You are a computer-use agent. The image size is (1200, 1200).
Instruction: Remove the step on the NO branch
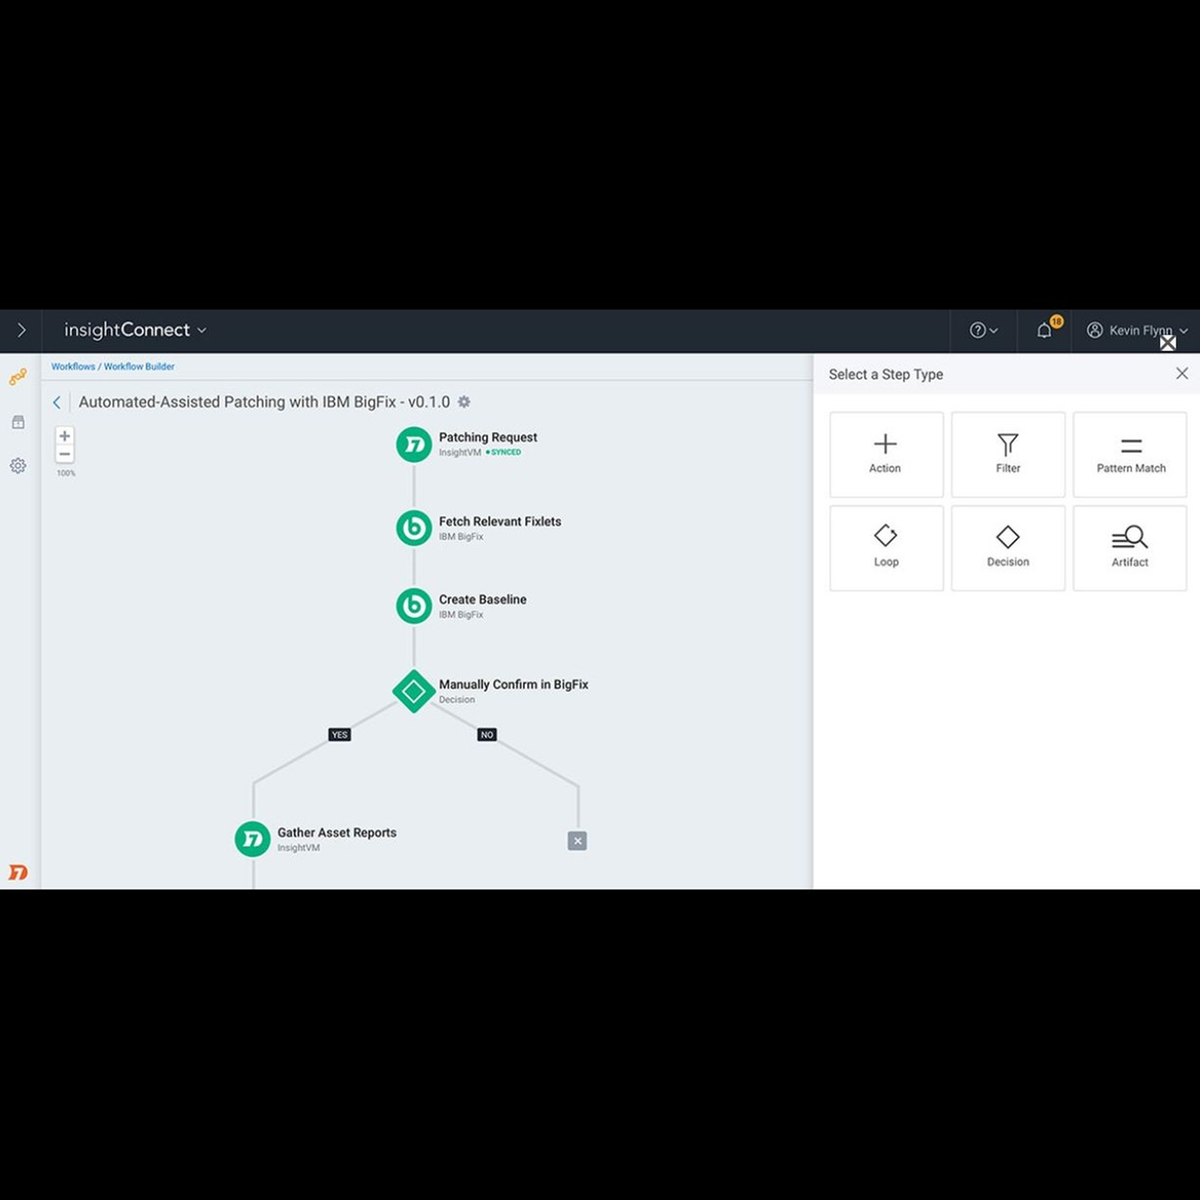point(577,840)
